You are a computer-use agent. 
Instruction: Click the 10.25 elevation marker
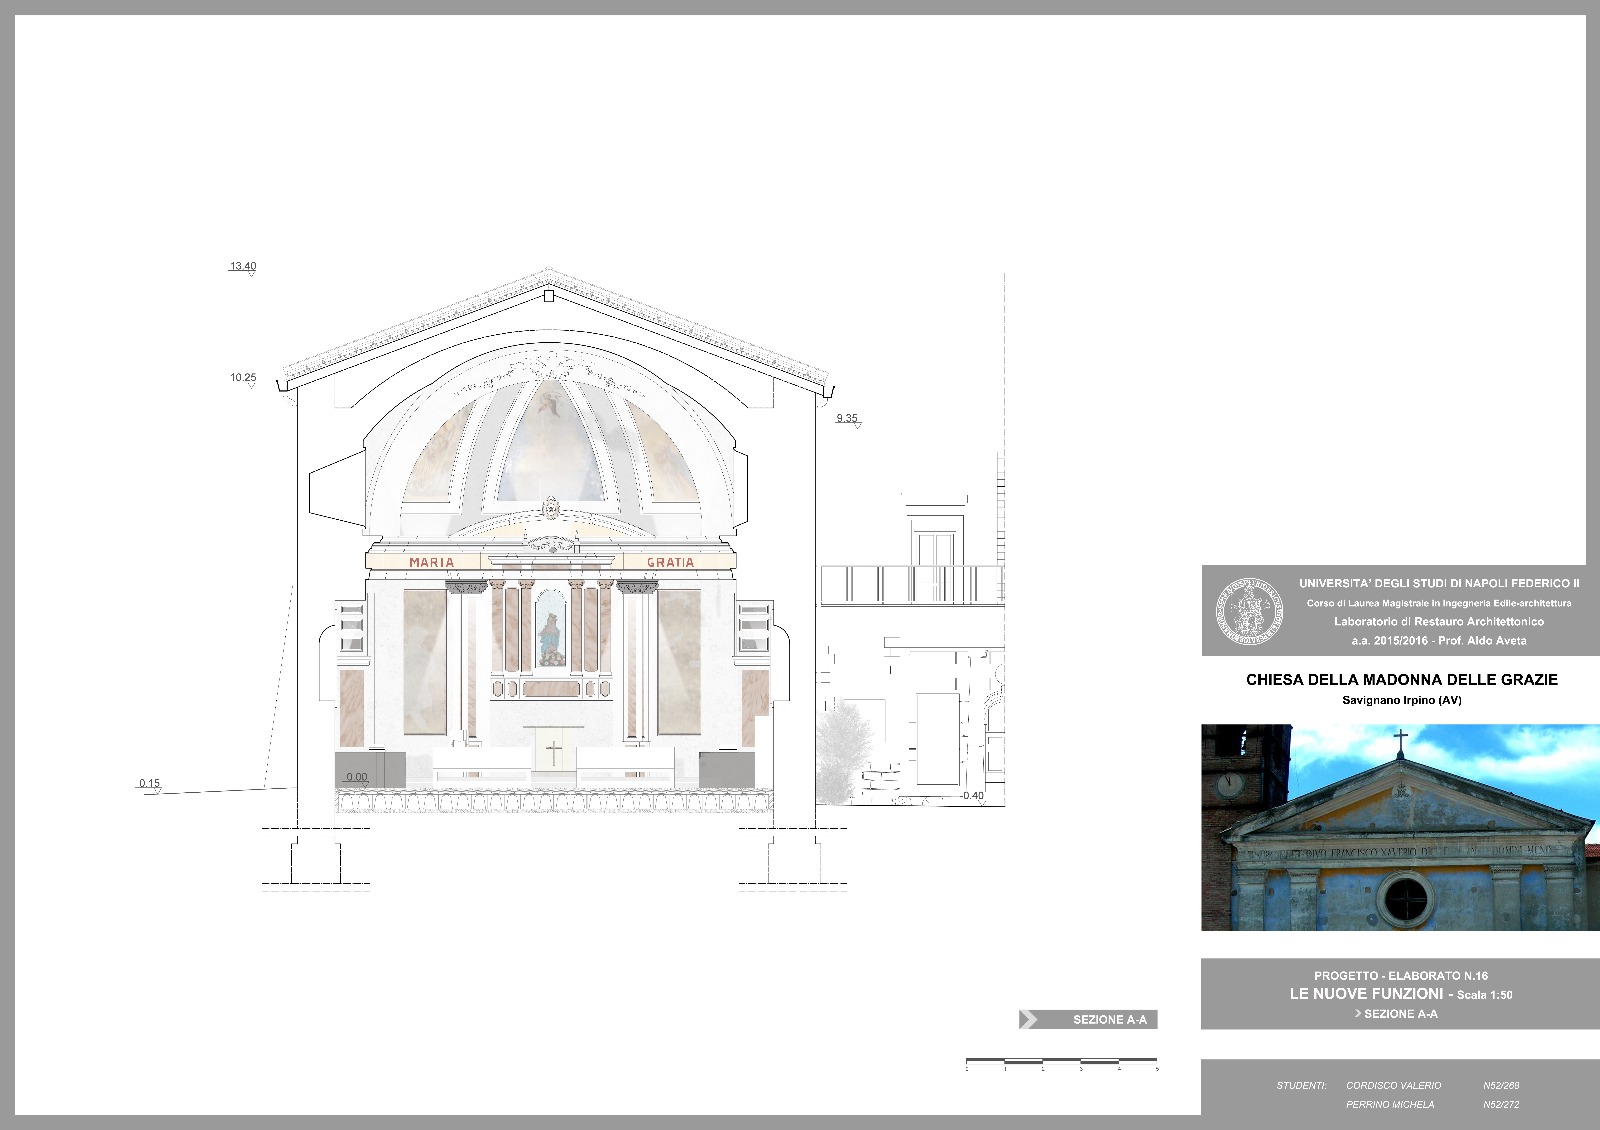pyautogui.click(x=243, y=378)
